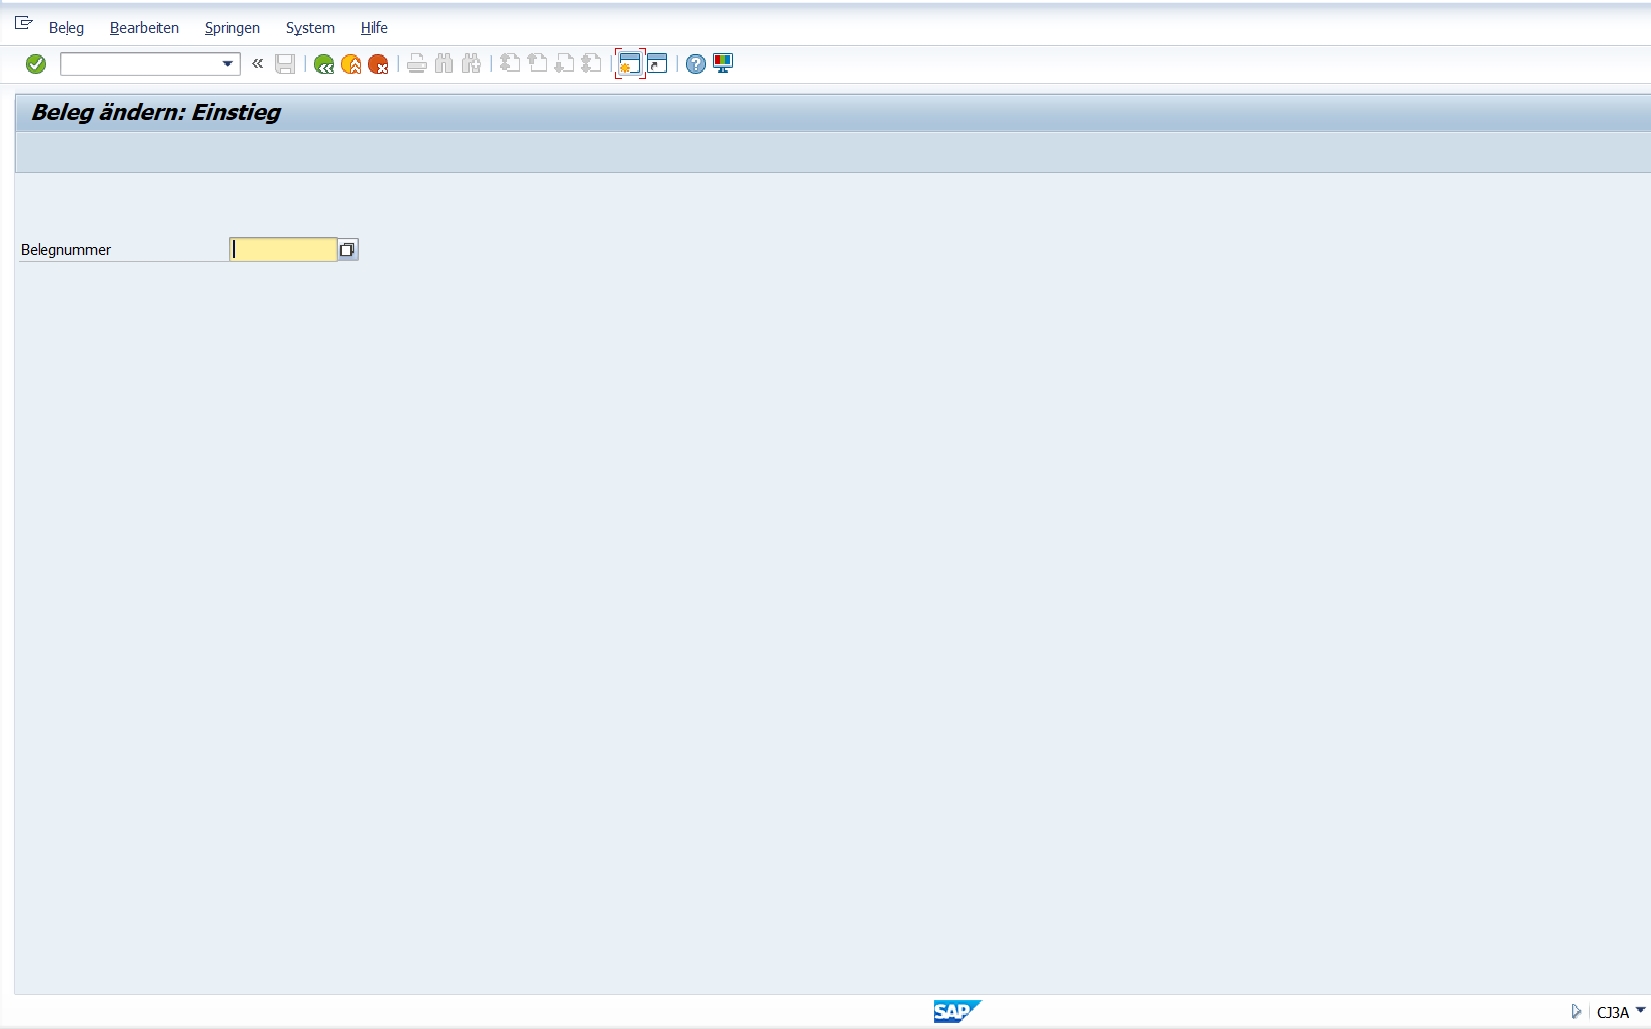Click the green Back icon
This screenshot has height=1029, width=1651.
(x=324, y=64)
